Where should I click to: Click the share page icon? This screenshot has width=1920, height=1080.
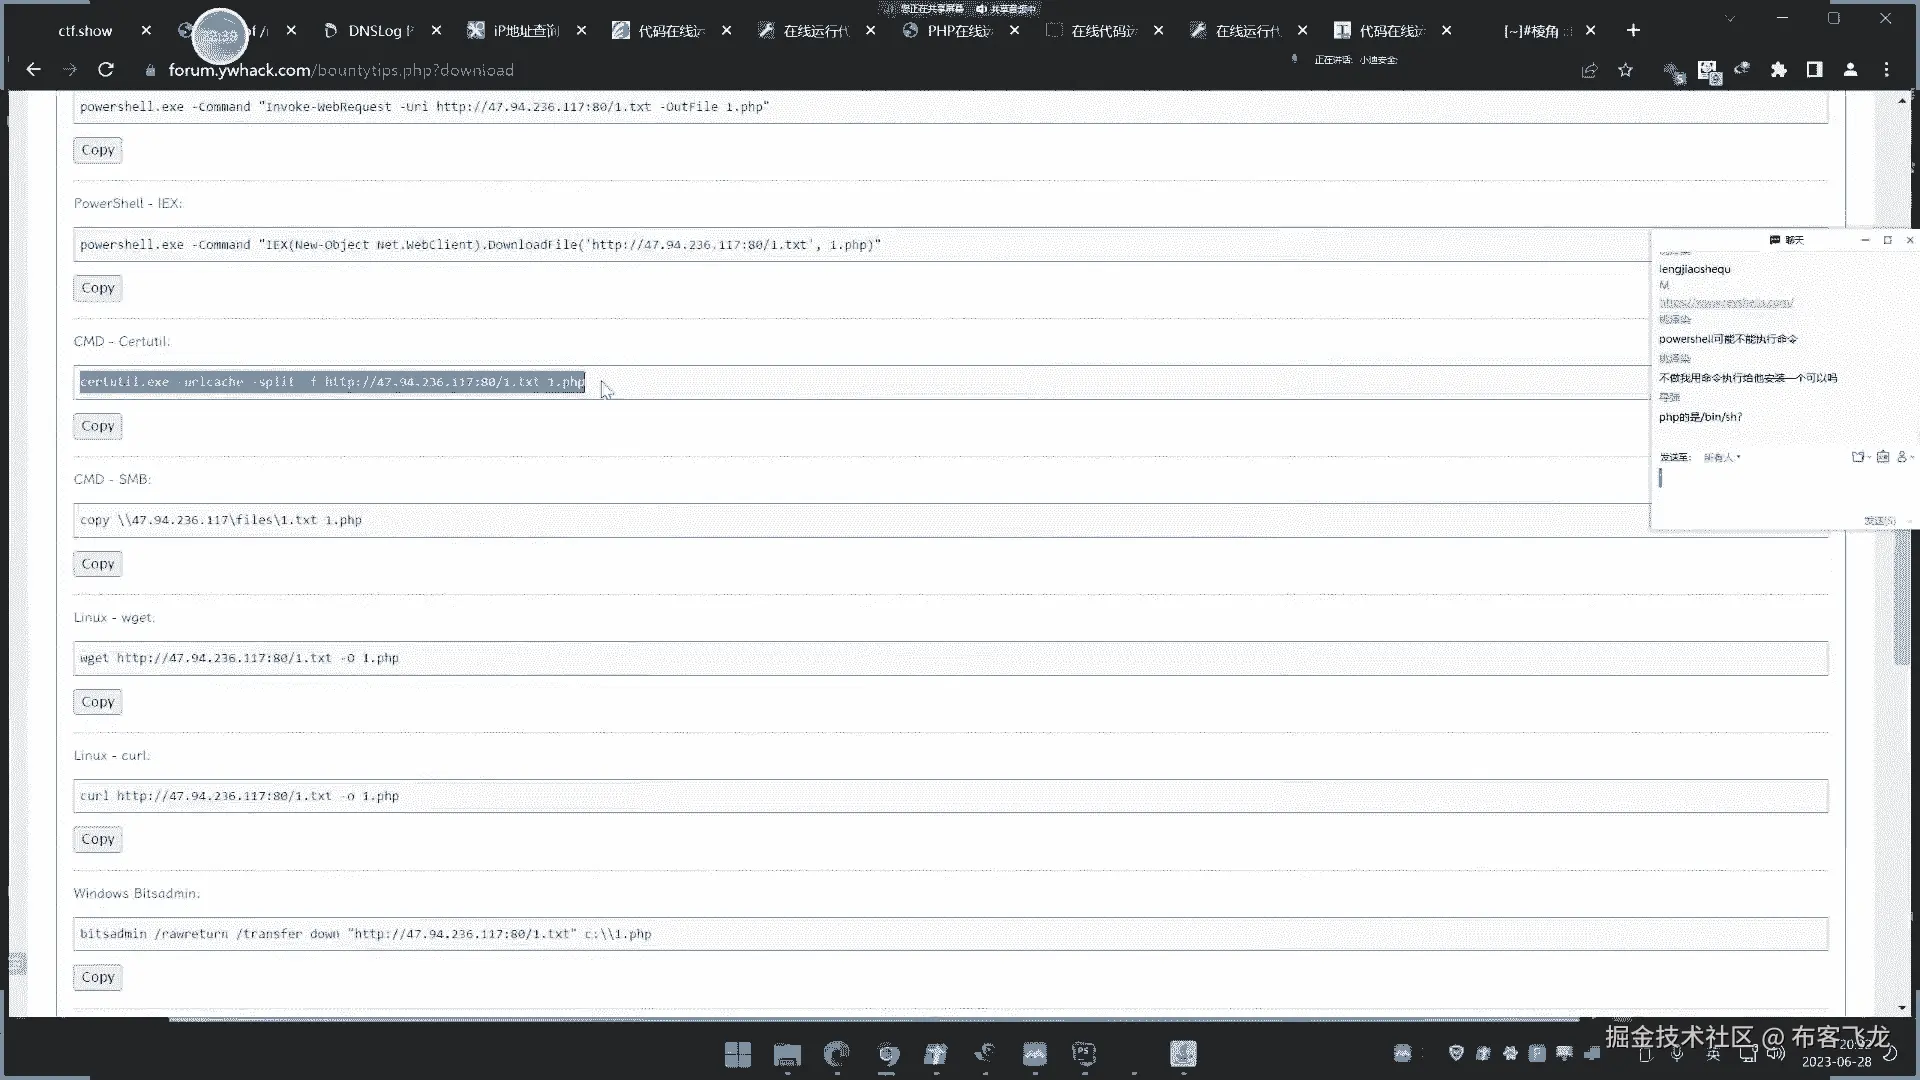(x=1589, y=70)
